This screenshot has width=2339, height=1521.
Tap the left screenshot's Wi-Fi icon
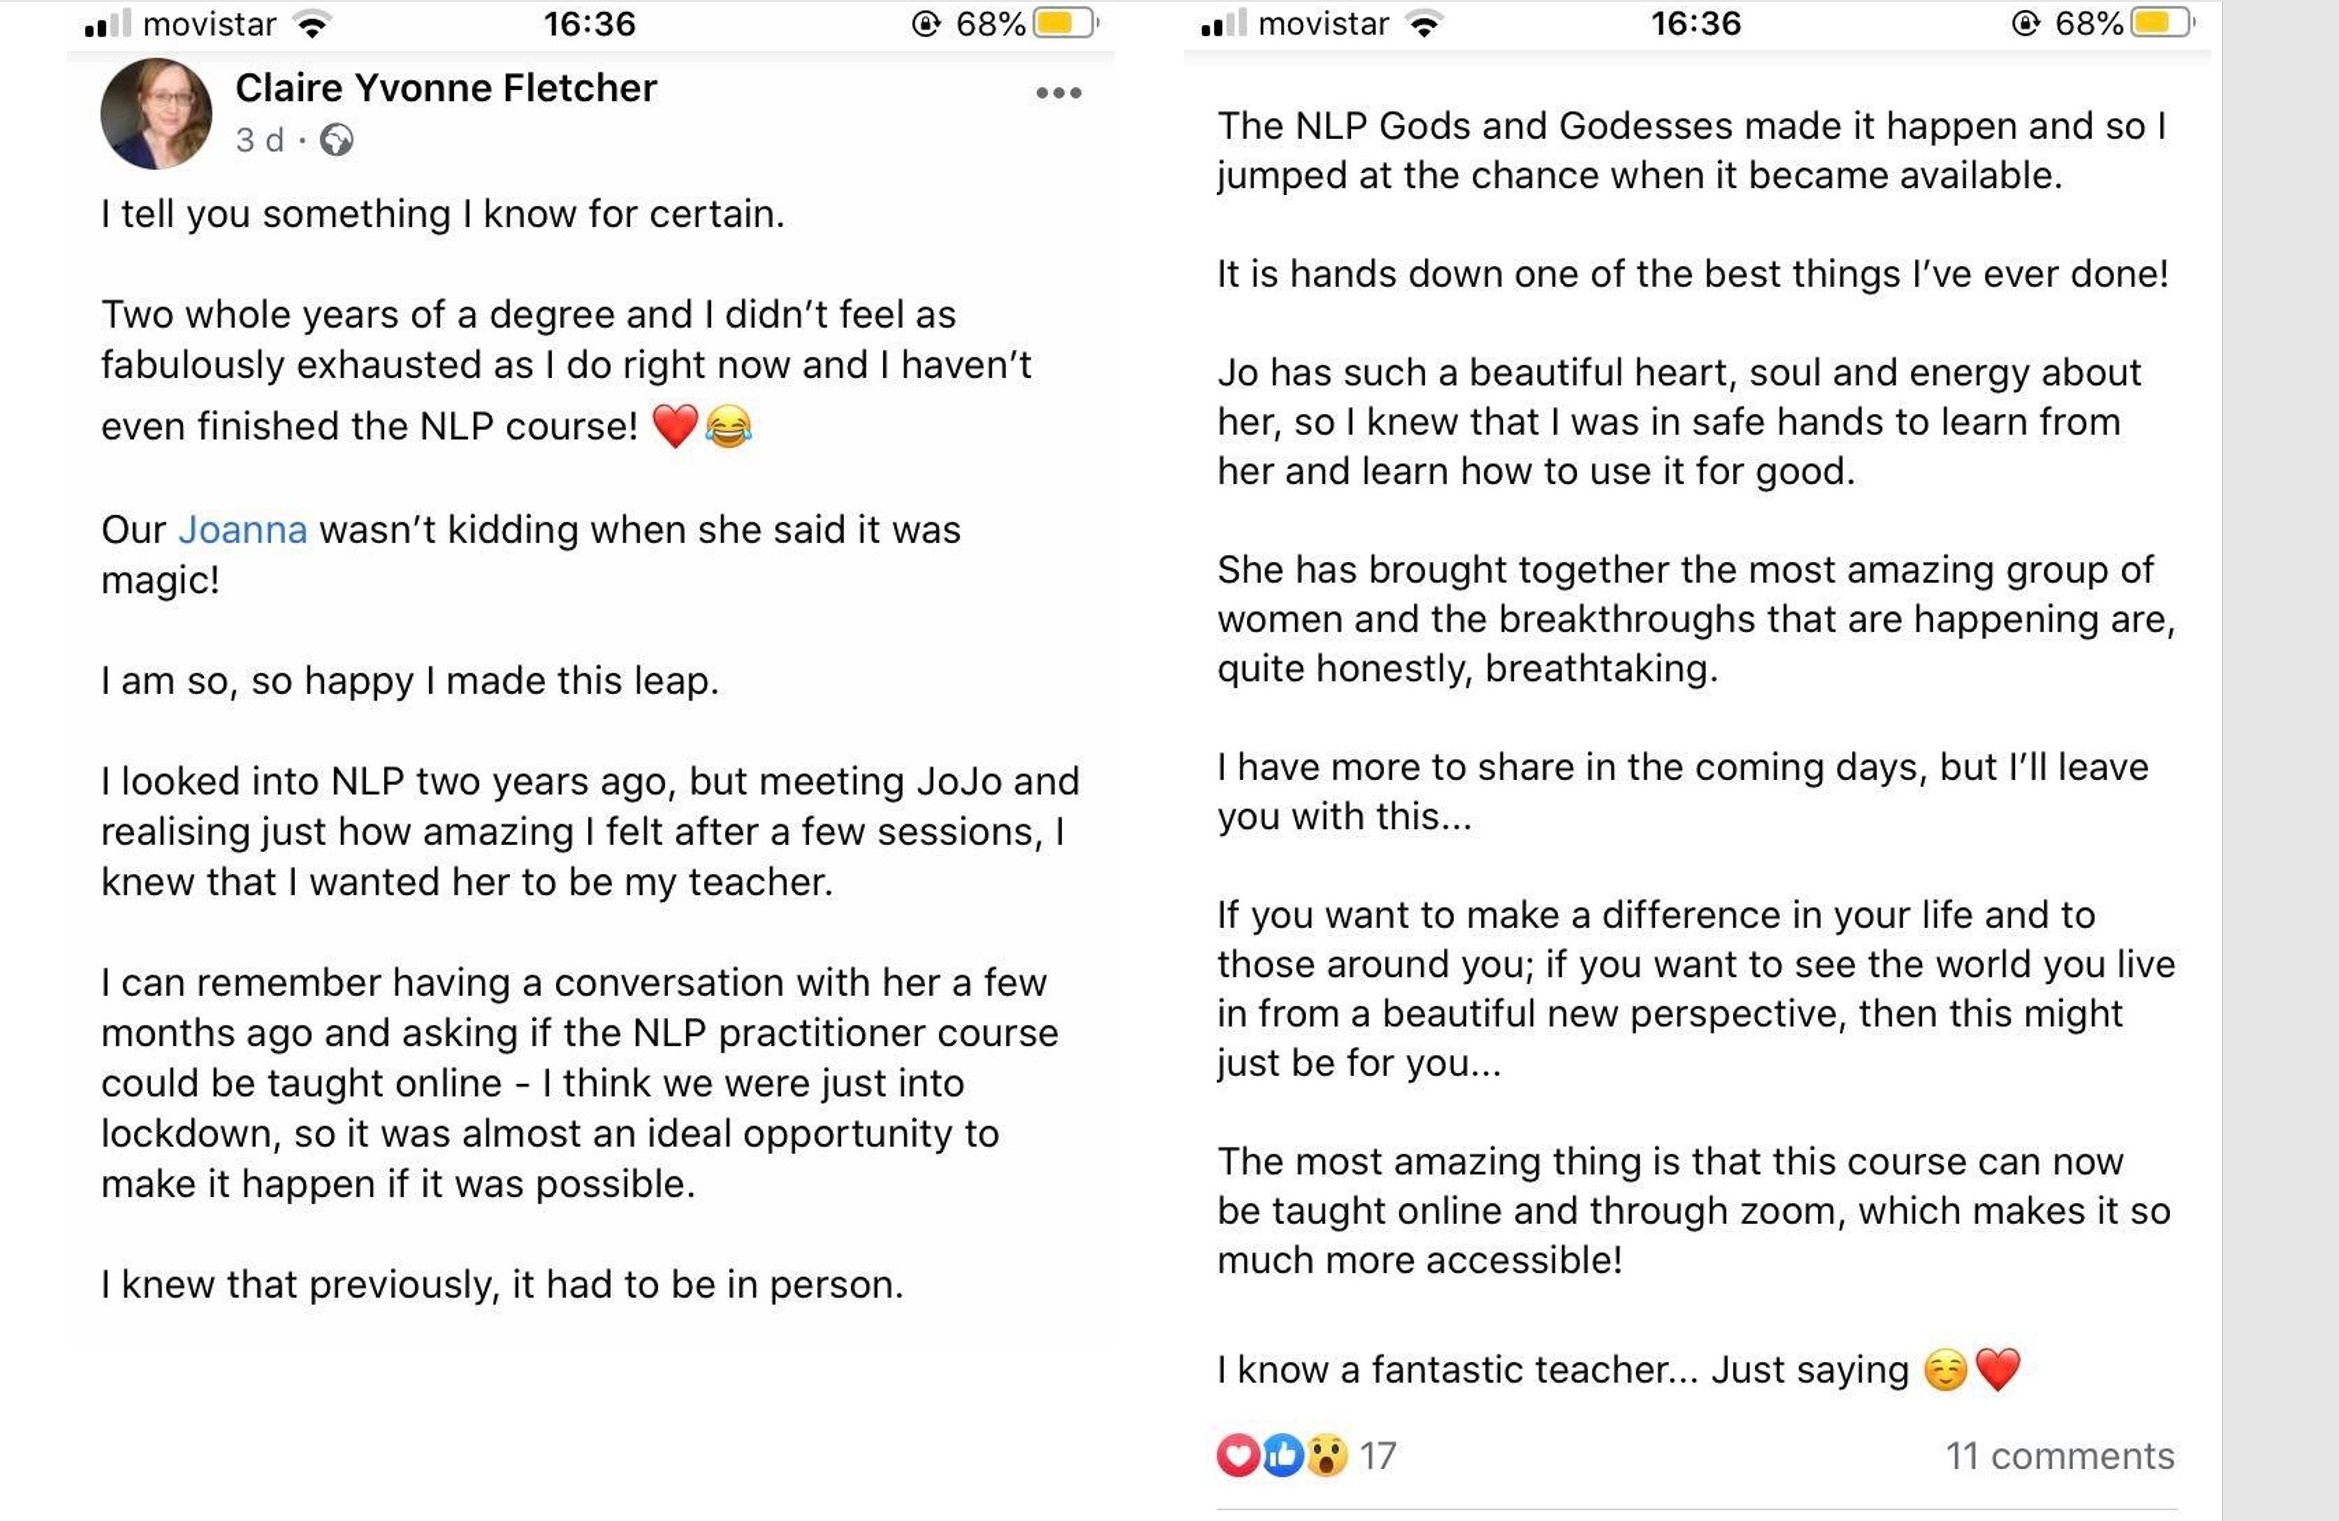313,24
